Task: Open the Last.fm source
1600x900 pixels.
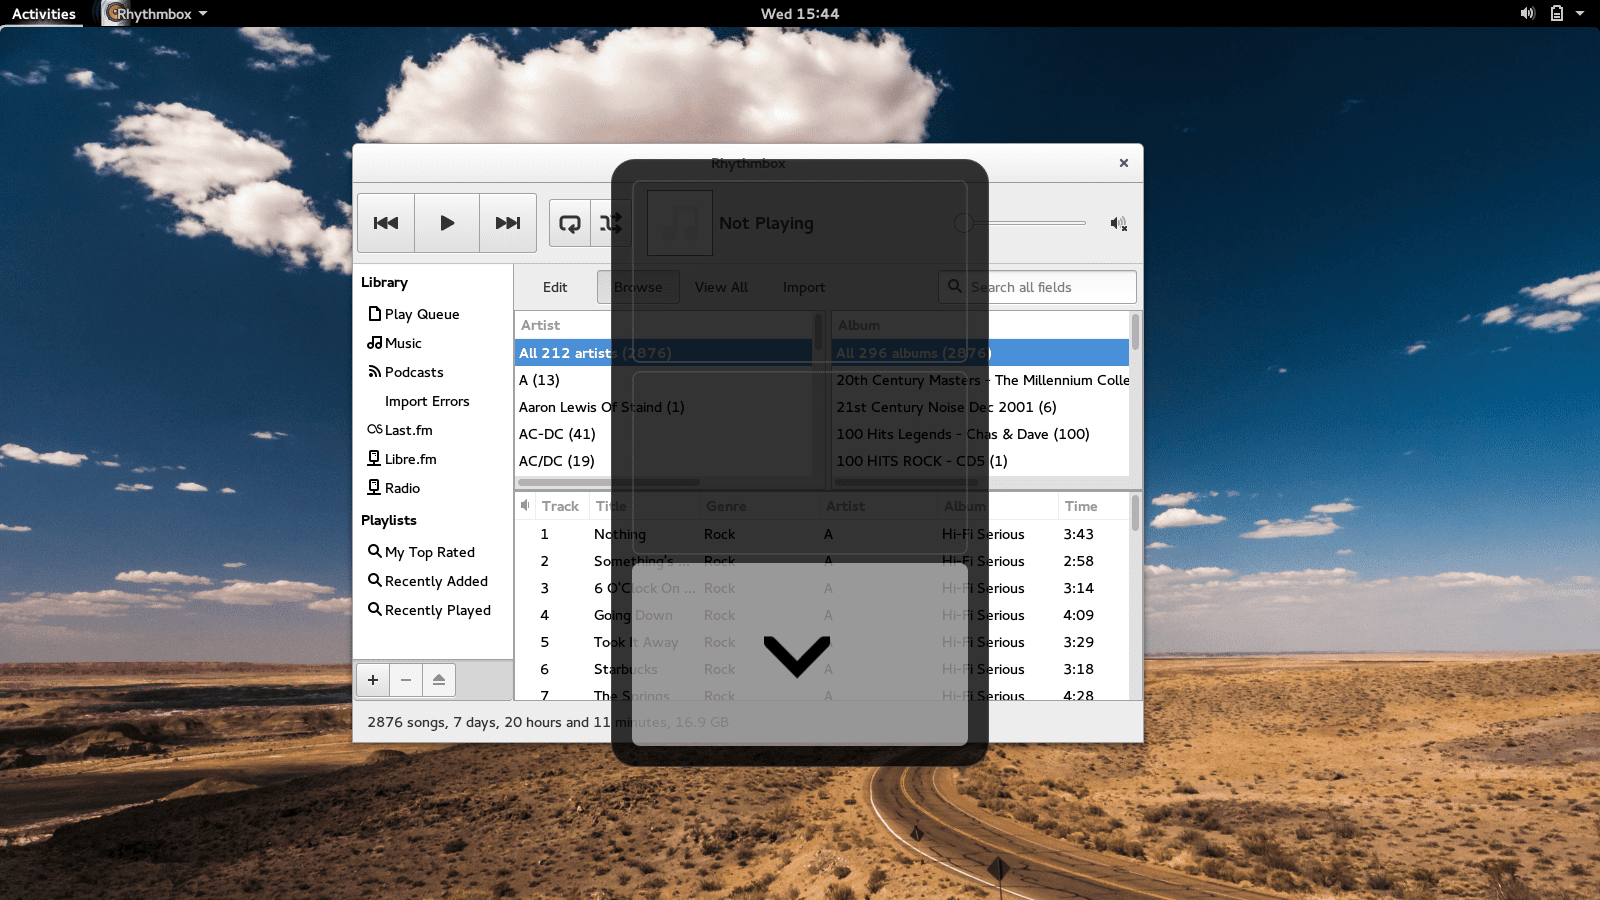Action: (x=400, y=430)
